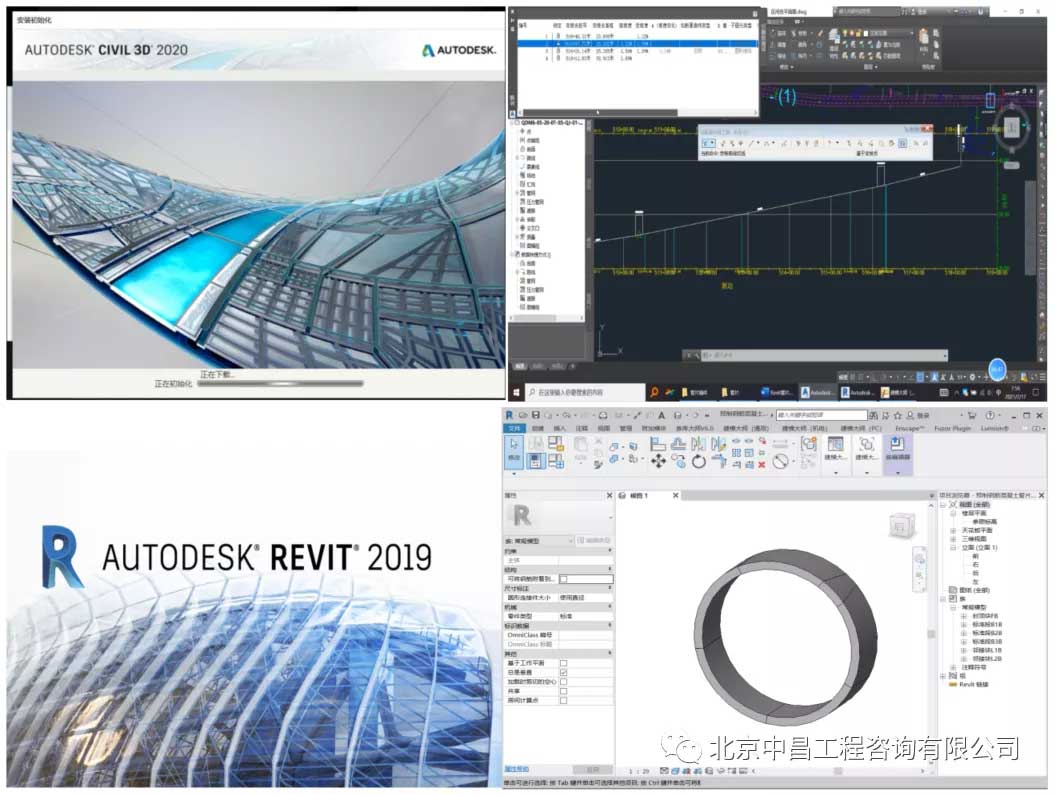
Task: Expand the 组 node in project browser
Action: pos(943,676)
